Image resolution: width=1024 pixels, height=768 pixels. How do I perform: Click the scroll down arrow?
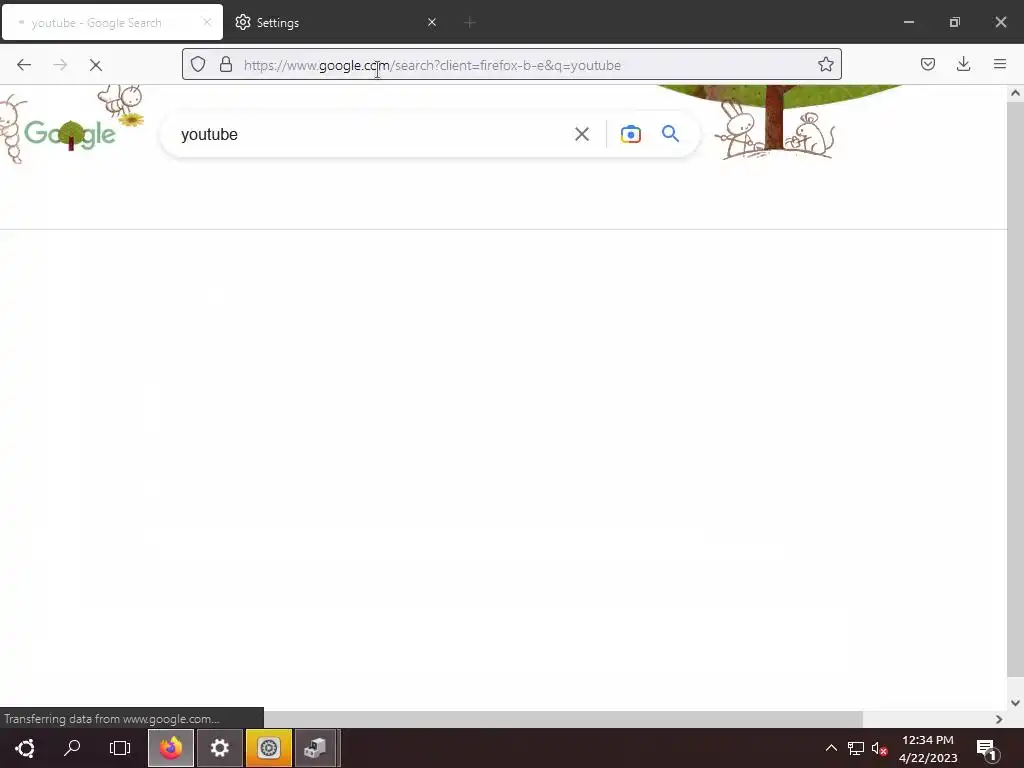click(x=1015, y=703)
